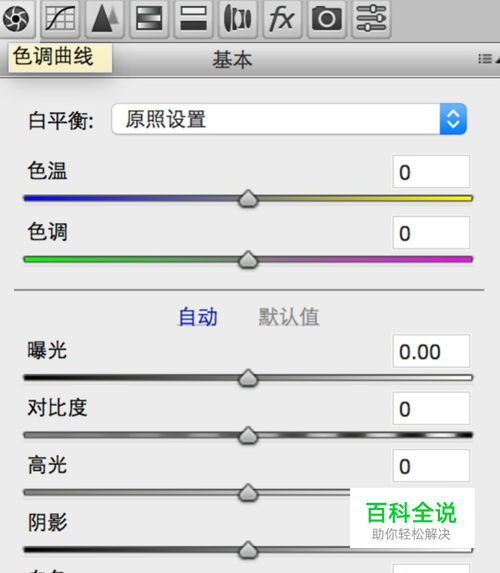Open the Basic panel aperture icon

pos(16,18)
